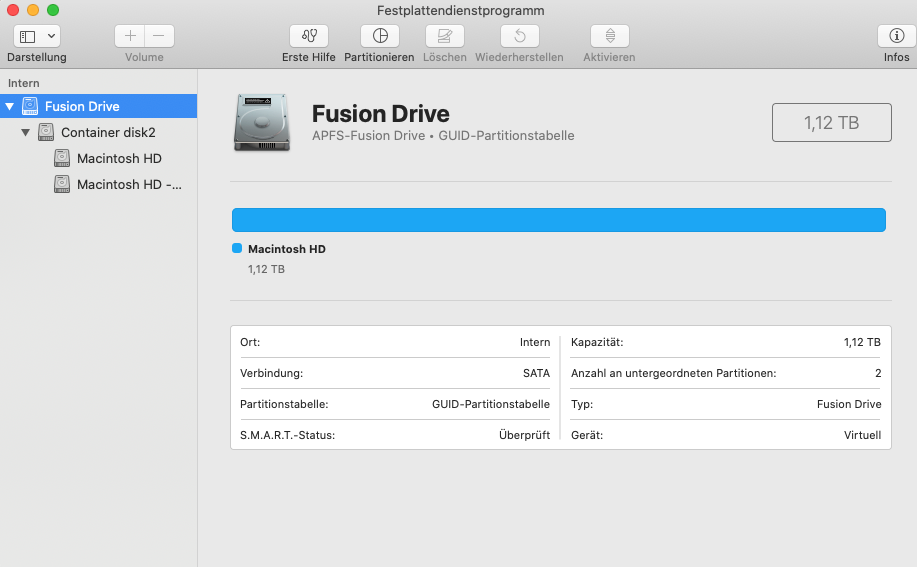This screenshot has width=917, height=567.
Task: Collapse the Fusion Drive disclosure triangle
Action: (x=10, y=106)
